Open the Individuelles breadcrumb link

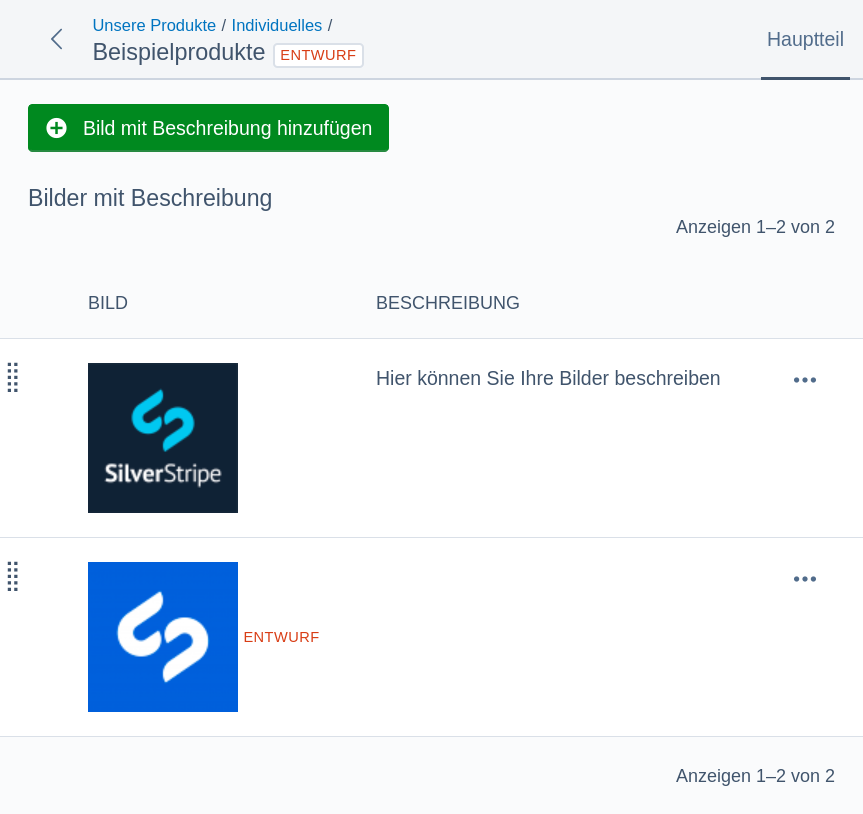(x=277, y=25)
